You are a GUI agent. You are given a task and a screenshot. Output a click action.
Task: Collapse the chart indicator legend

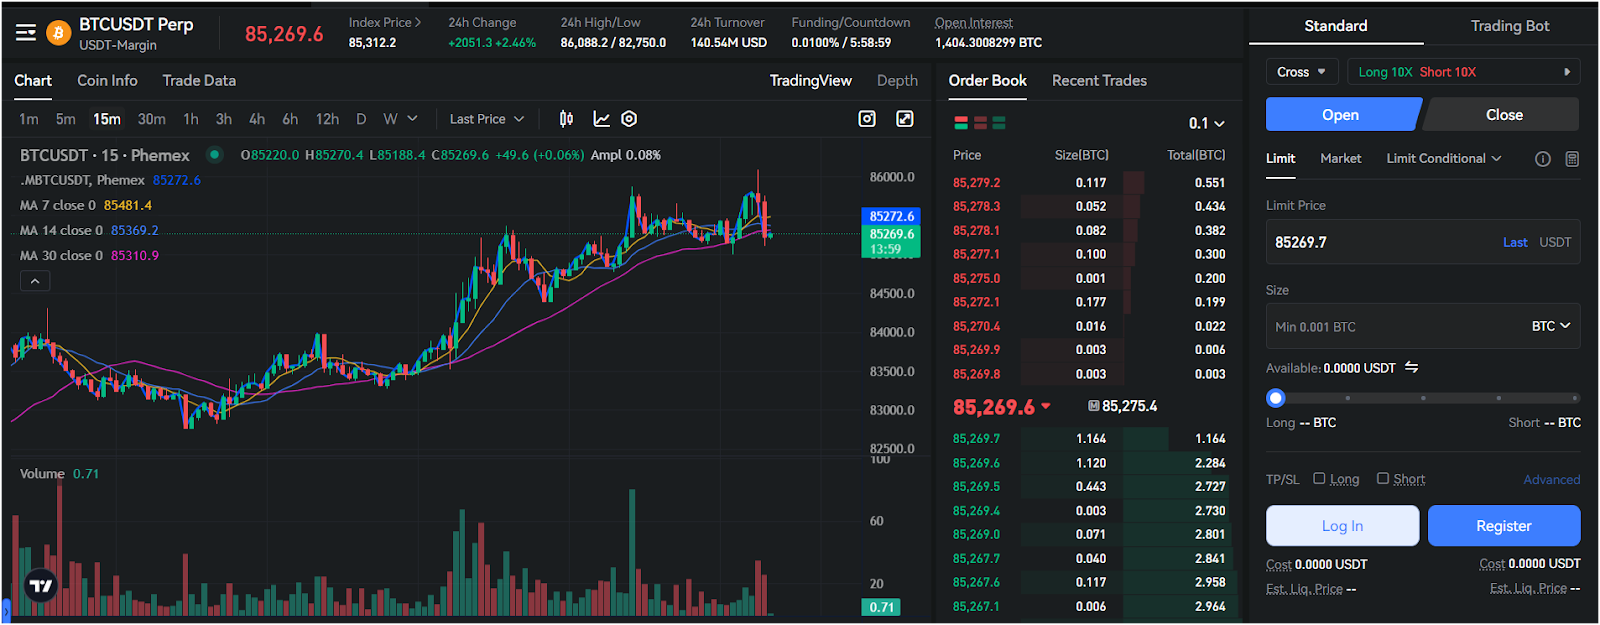pyautogui.click(x=35, y=281)
